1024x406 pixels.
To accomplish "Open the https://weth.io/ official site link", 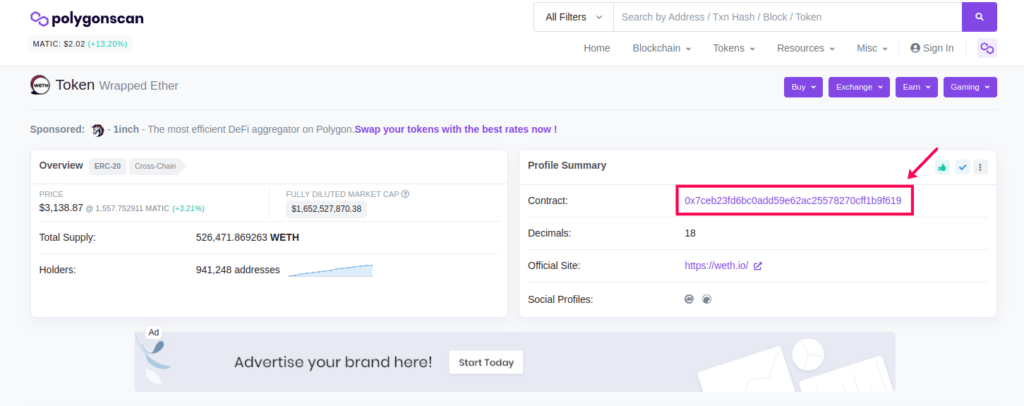I will (x=716, y=266).
